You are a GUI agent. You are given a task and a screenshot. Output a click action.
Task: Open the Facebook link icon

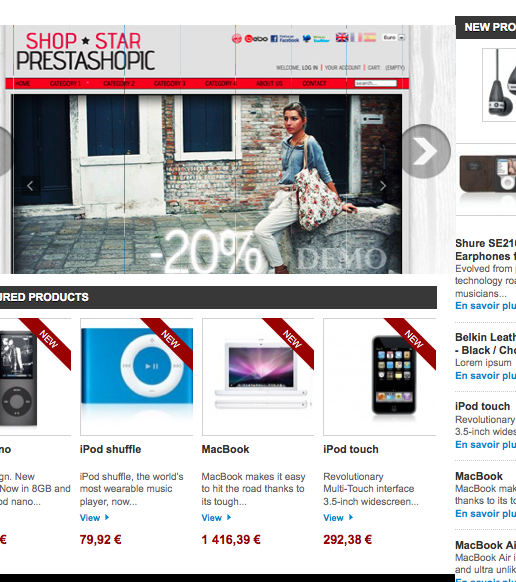pos(285,38)
